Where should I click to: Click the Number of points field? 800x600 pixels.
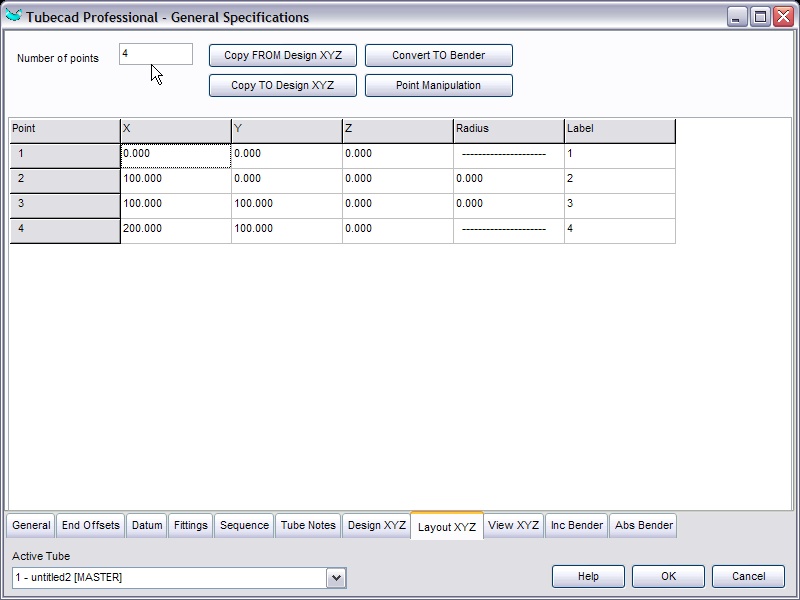click(x=156, y=53)
